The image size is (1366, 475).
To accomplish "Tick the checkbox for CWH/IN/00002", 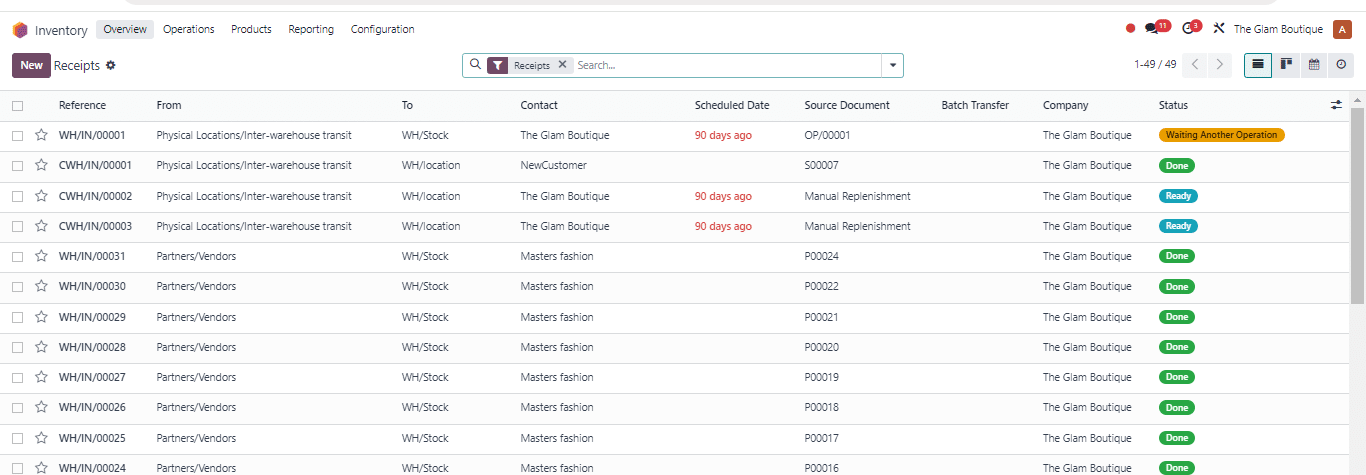I will pos(18,196).
